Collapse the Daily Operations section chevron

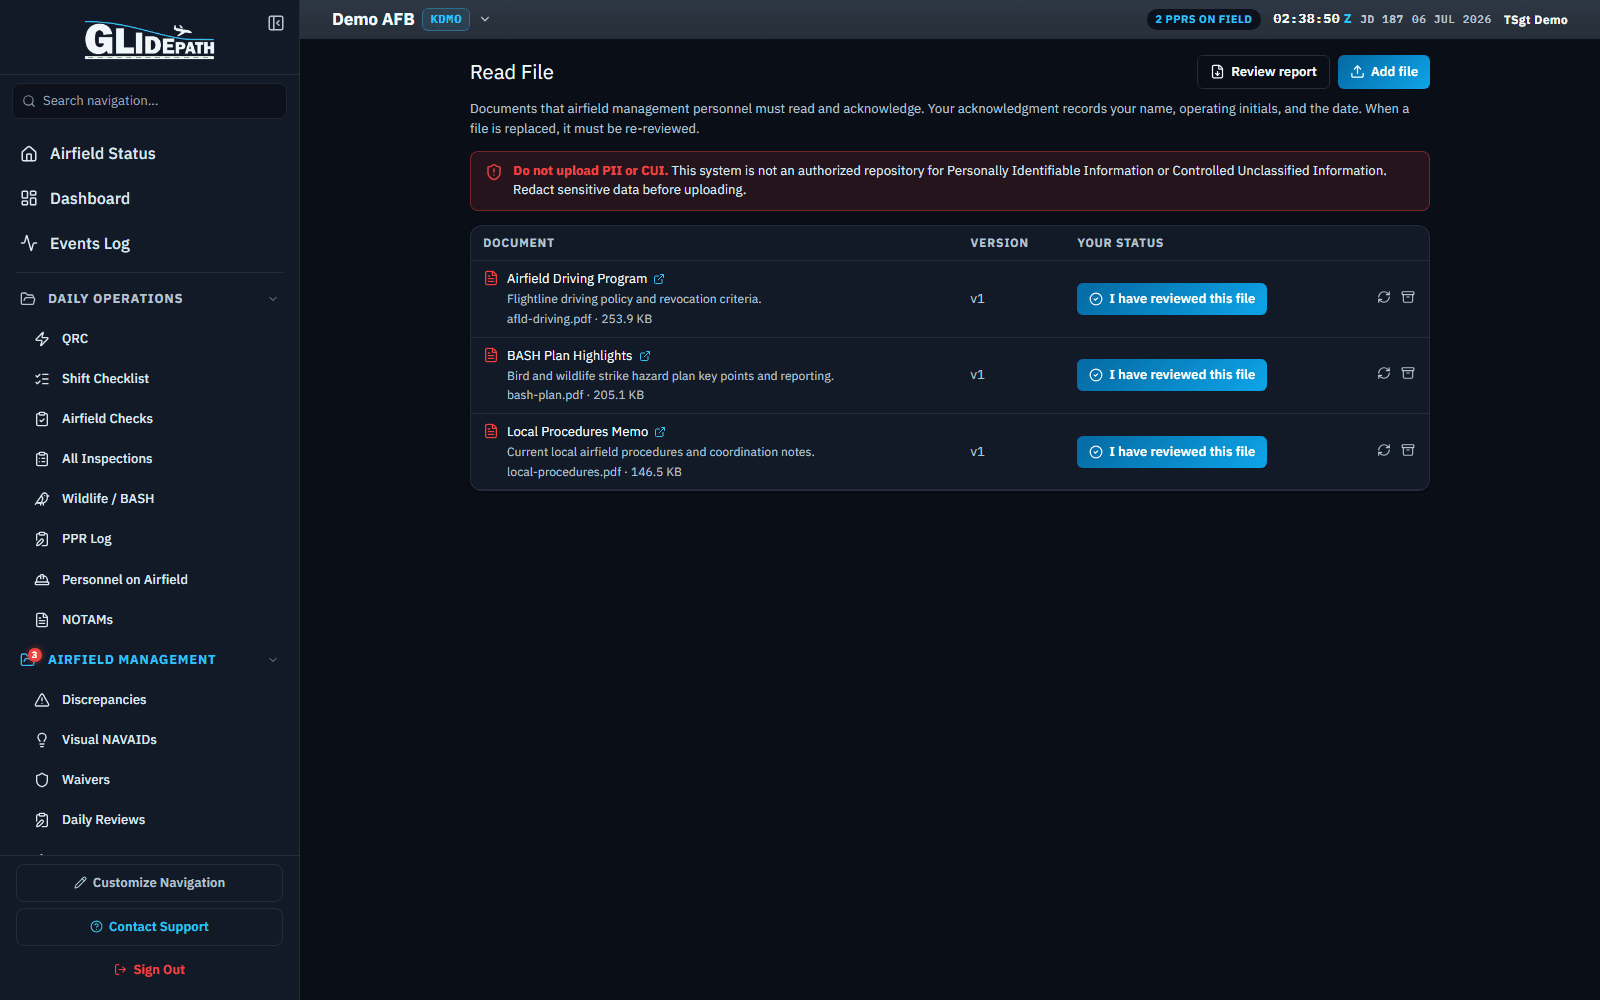point(273,299)
